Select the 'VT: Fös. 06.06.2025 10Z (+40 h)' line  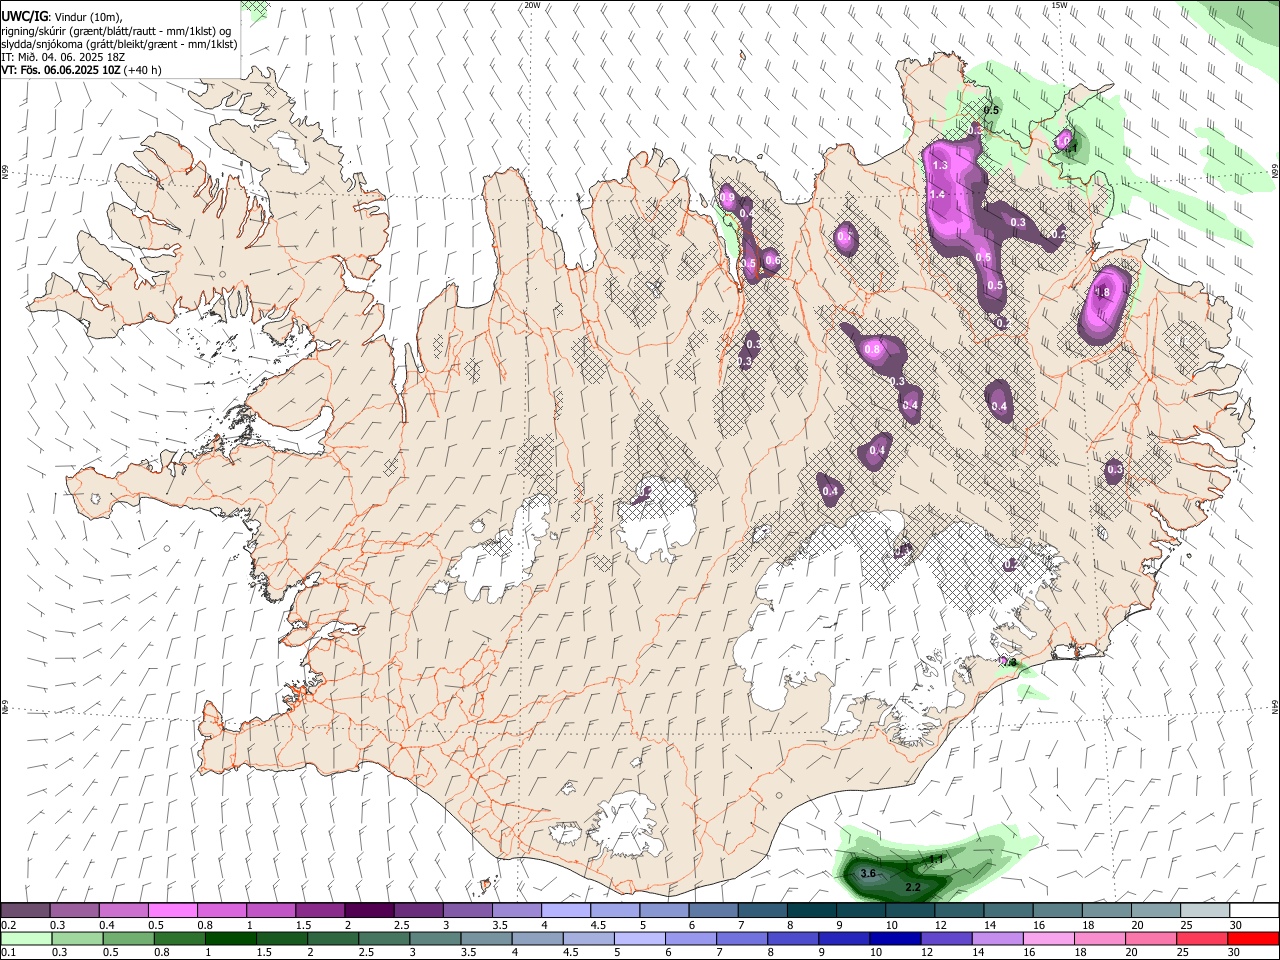pyautogui.click(x=81, y=71)
